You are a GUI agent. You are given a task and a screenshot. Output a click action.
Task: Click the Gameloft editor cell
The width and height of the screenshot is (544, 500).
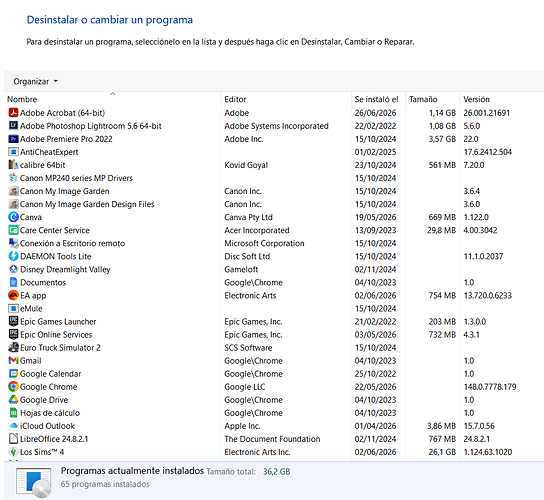point(241,269)
